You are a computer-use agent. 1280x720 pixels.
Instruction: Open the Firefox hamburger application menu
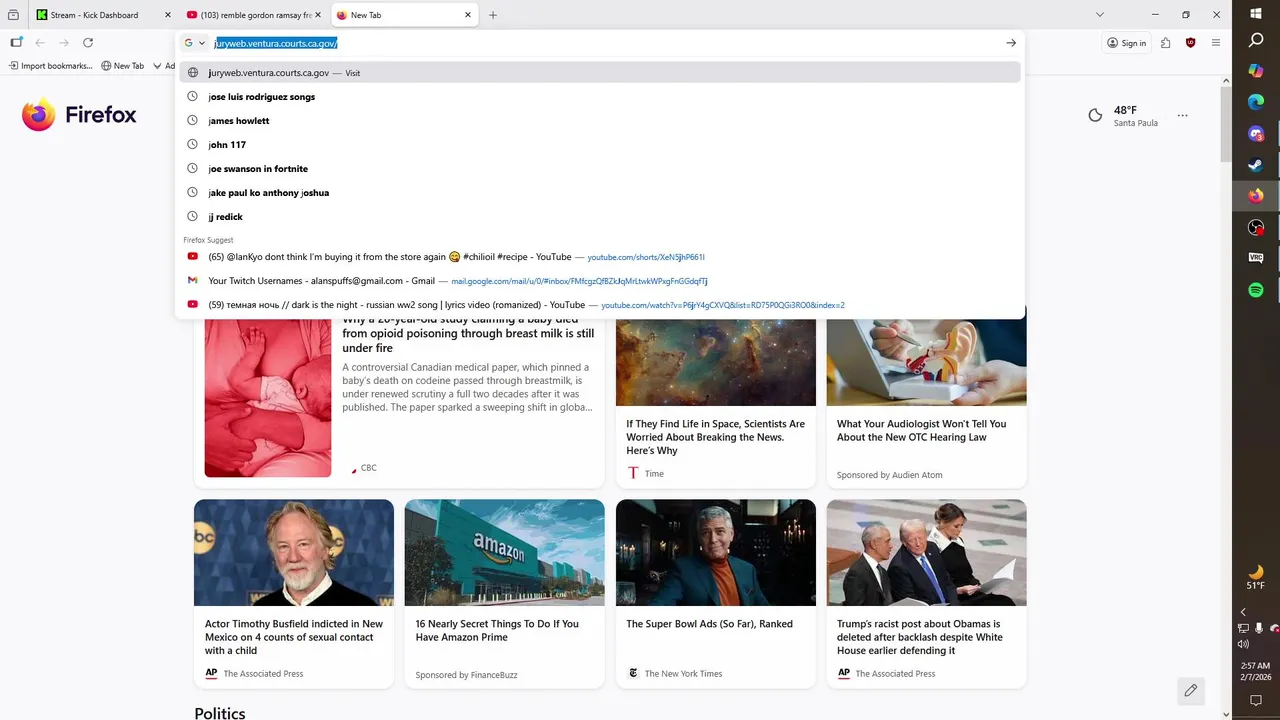(1216, 43)
